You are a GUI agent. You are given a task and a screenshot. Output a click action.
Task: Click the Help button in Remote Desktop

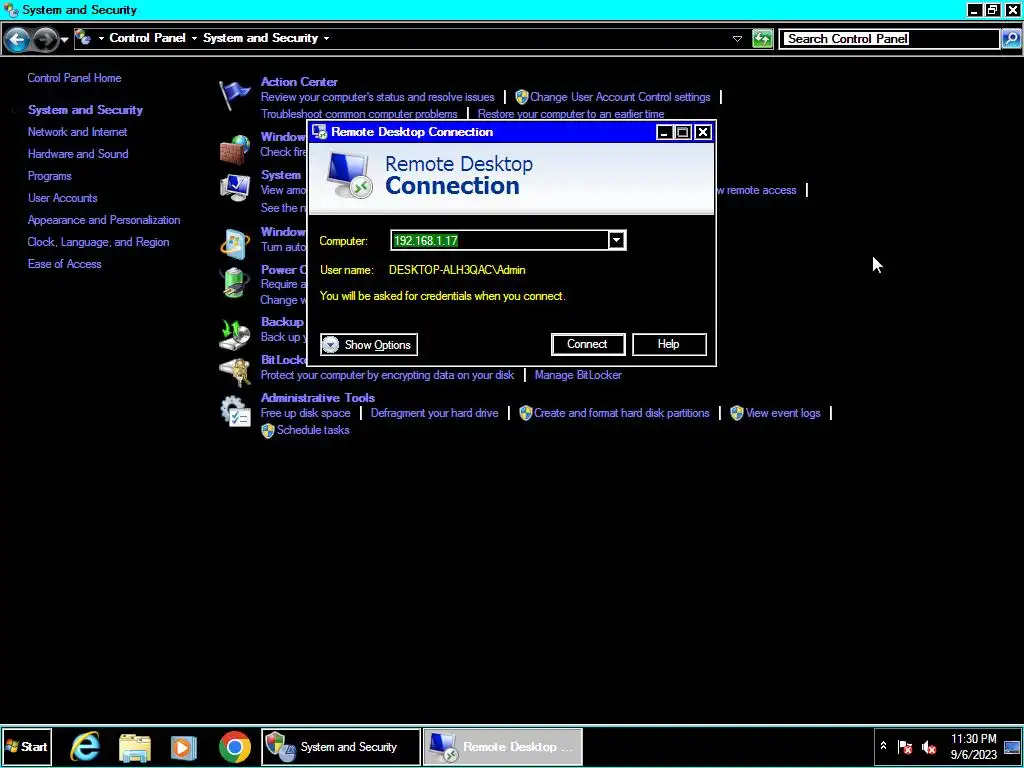[x=669, y=344]
